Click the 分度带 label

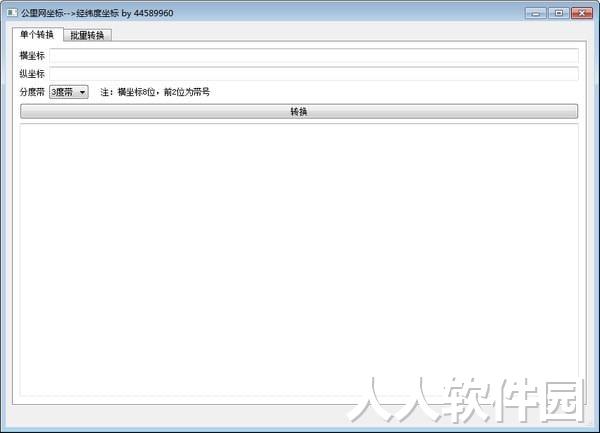32,92
